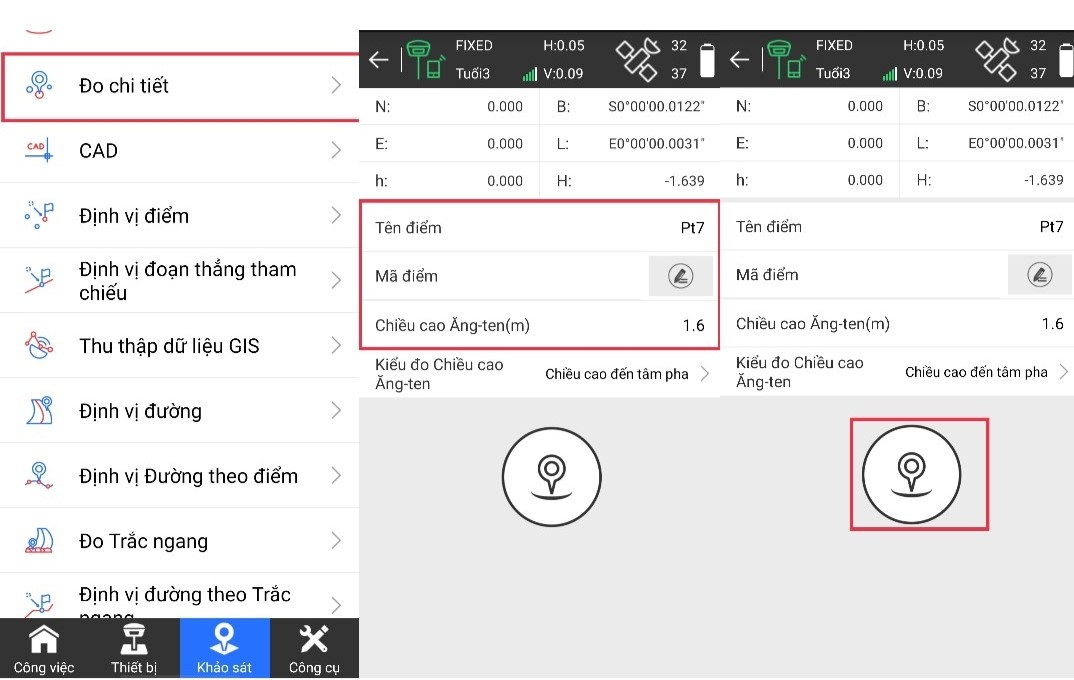Edit Tên điểm Pt7 field in red-outlined form

click(540, 228)
